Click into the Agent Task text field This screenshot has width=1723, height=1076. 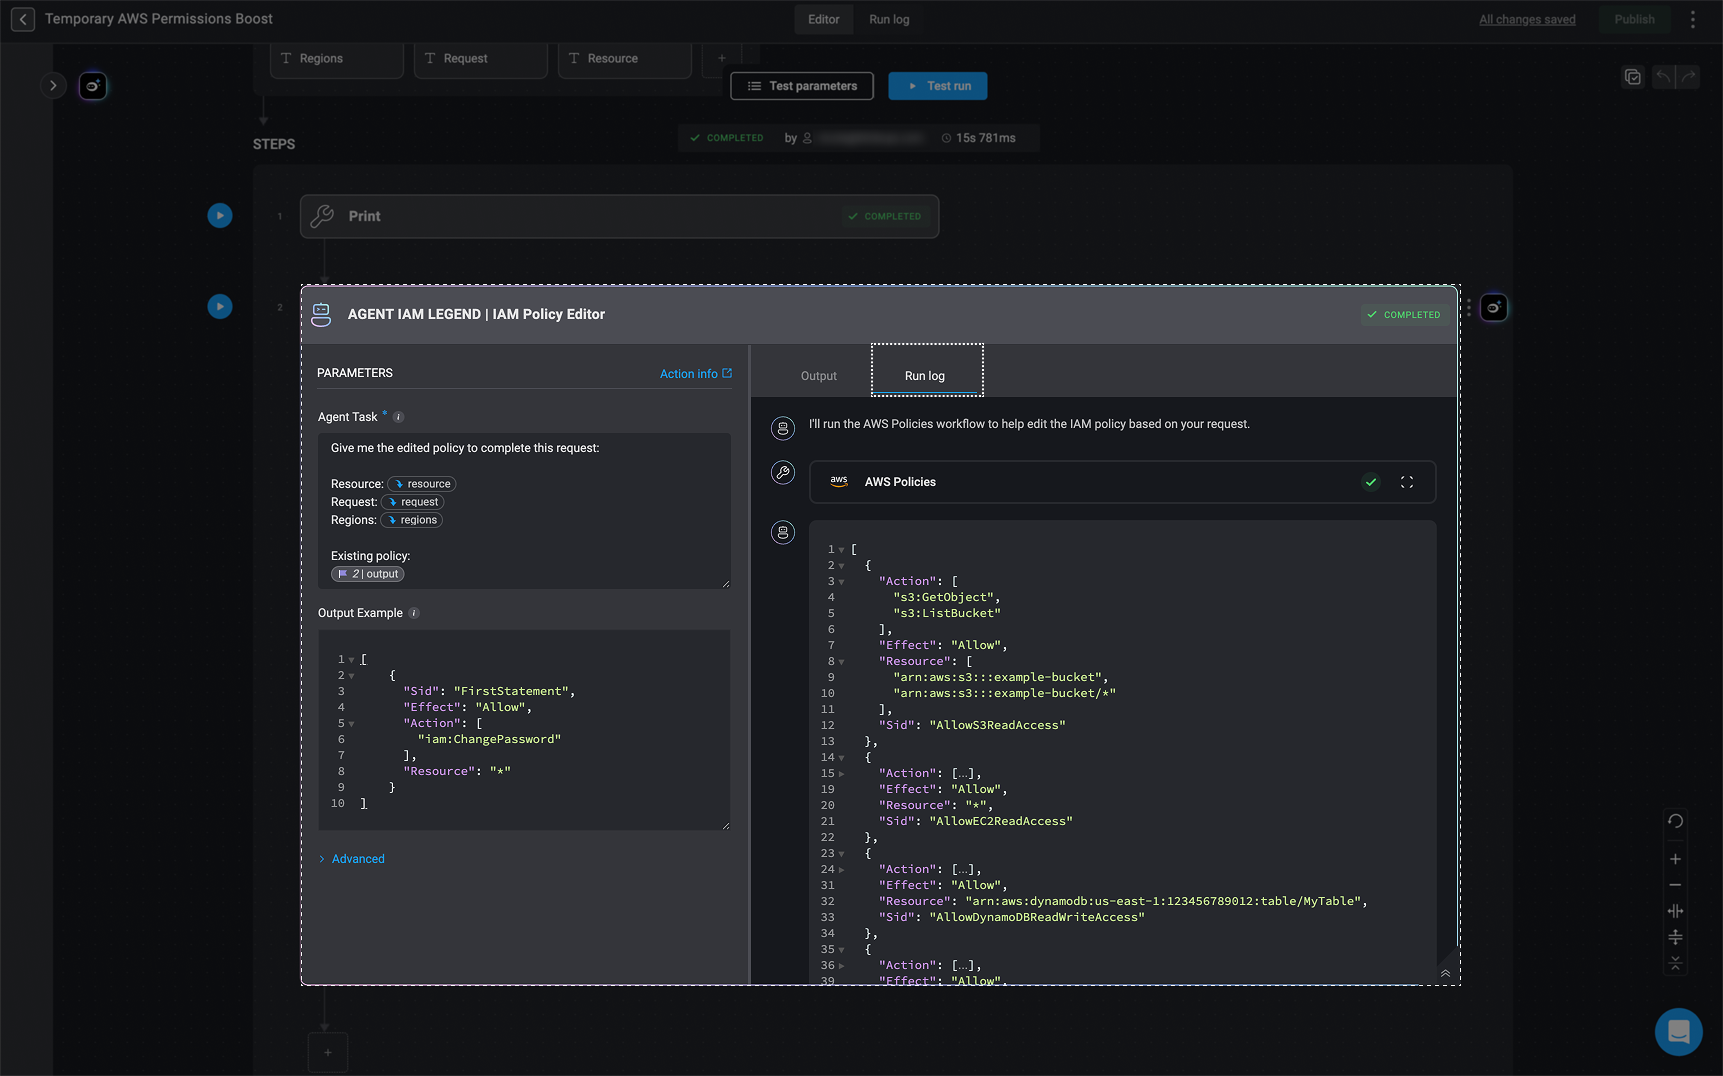click(x=524, y=511)
